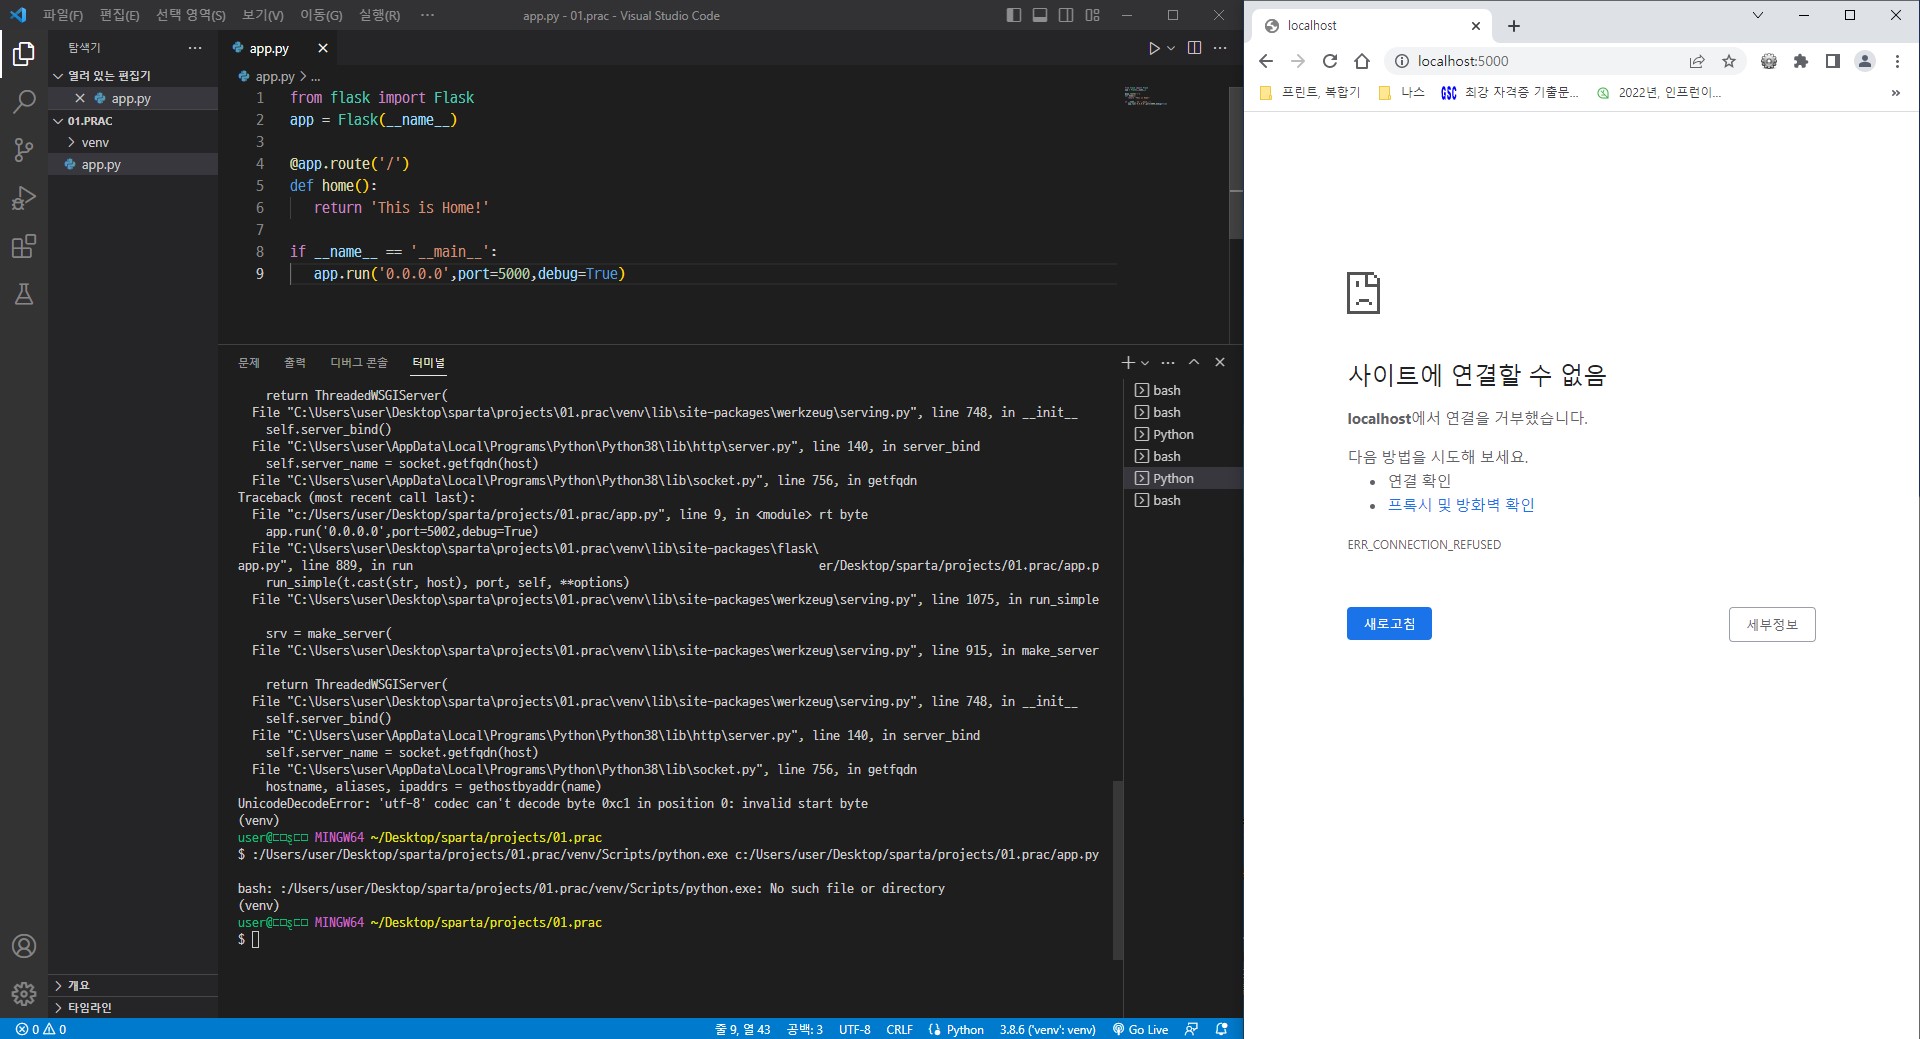Click the minimap code overview
The height and width of the screenshot is (1039, 1920).
pyautogui.click(x=1145, y=97)
